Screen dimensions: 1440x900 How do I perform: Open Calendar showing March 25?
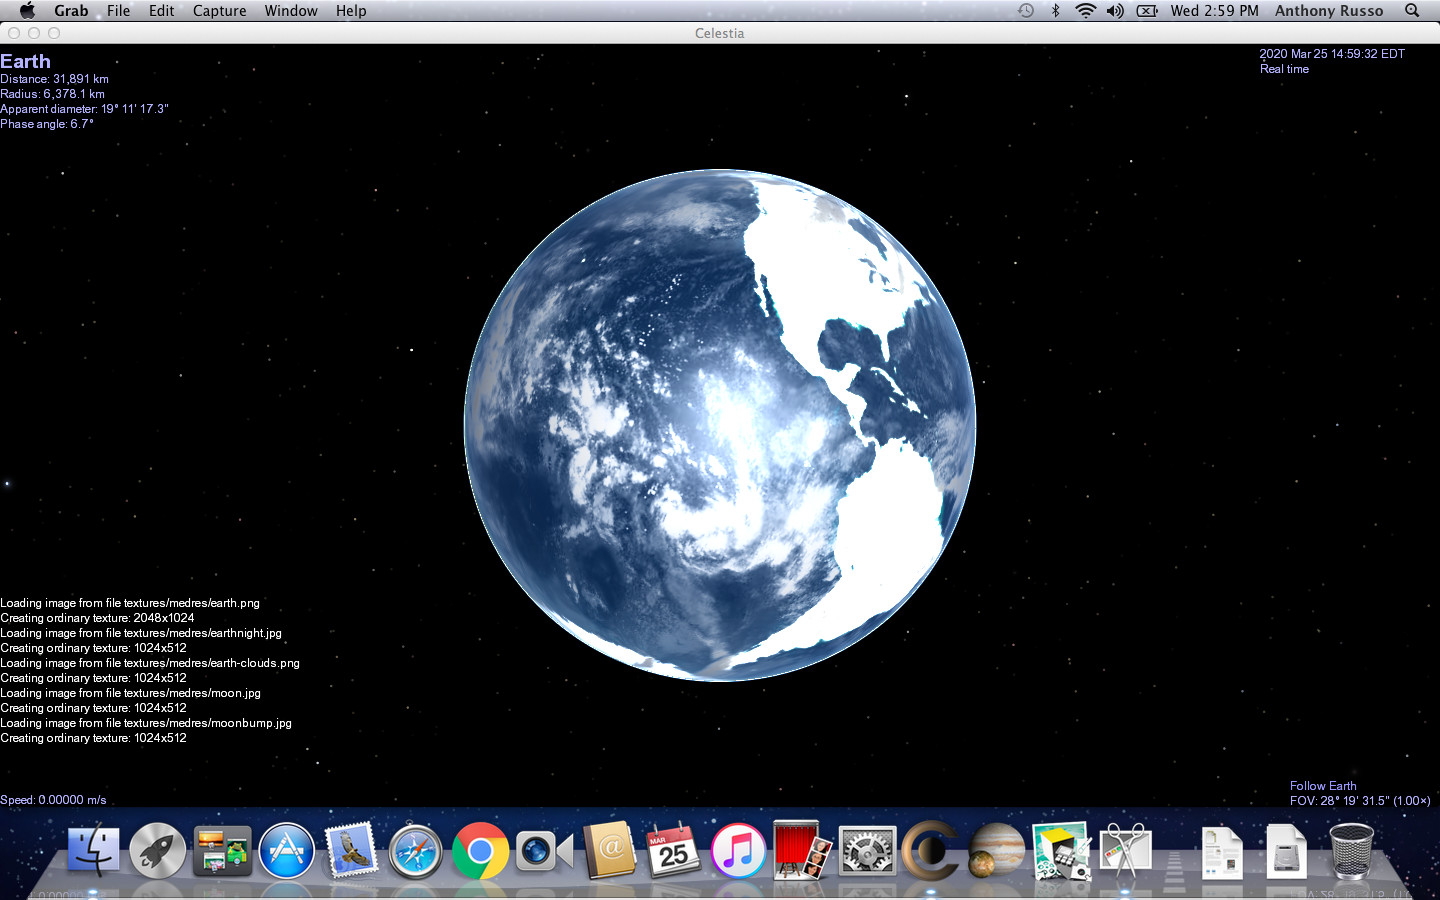[673, 851]
